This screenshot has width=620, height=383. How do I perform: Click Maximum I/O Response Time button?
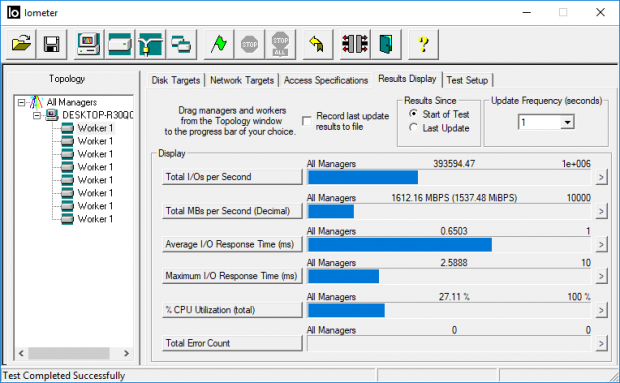[232, 276]
